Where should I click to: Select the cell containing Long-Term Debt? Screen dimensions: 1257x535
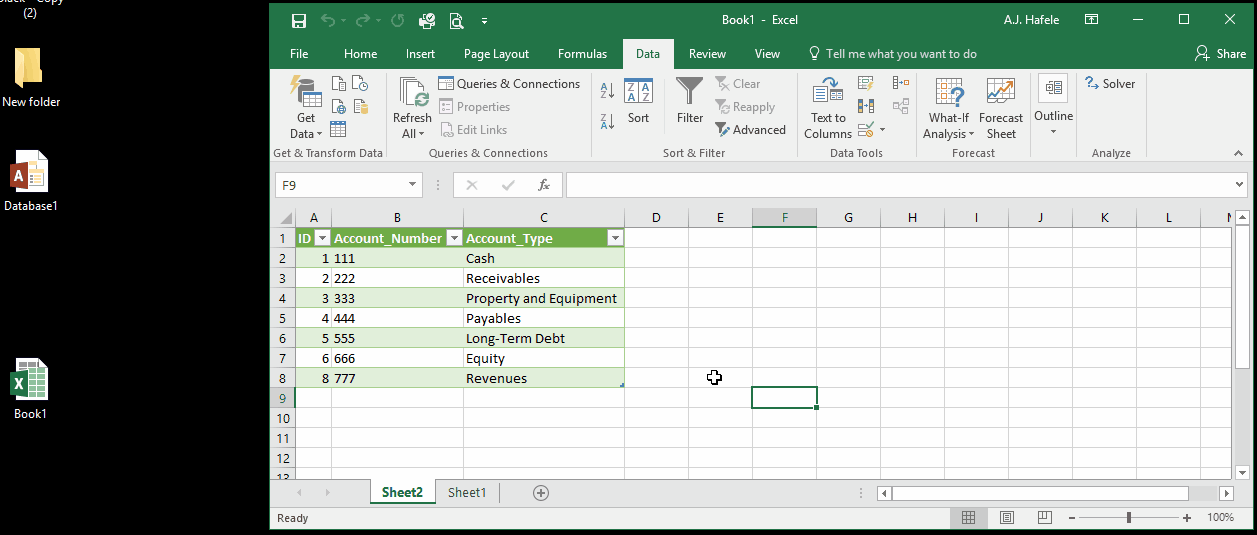(x=544, y=338)
